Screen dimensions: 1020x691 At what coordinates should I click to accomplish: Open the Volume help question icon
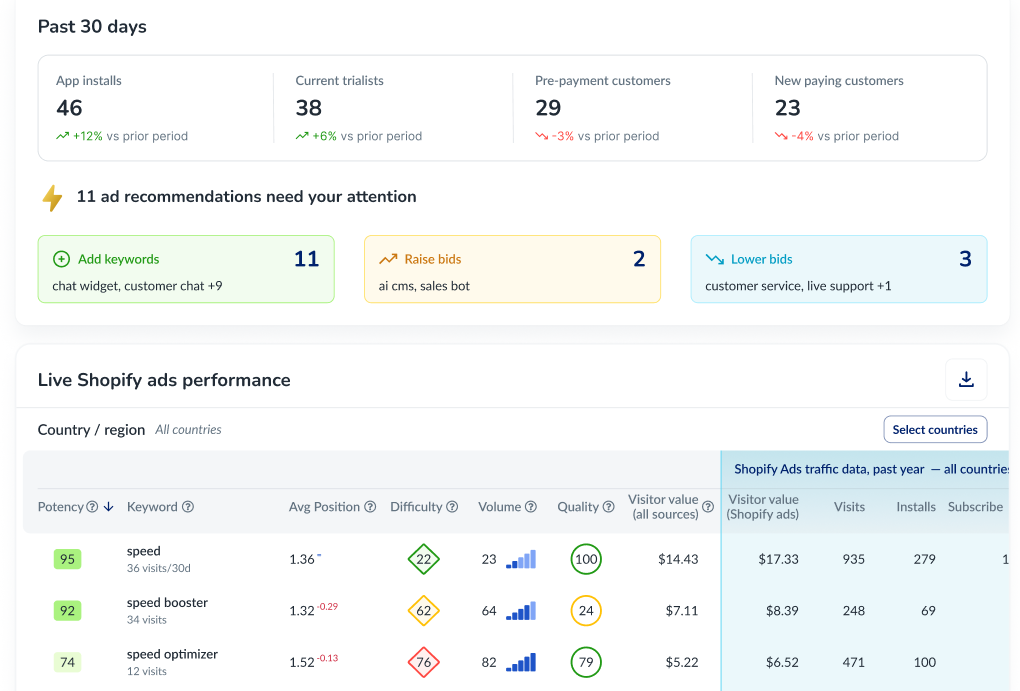531,507
